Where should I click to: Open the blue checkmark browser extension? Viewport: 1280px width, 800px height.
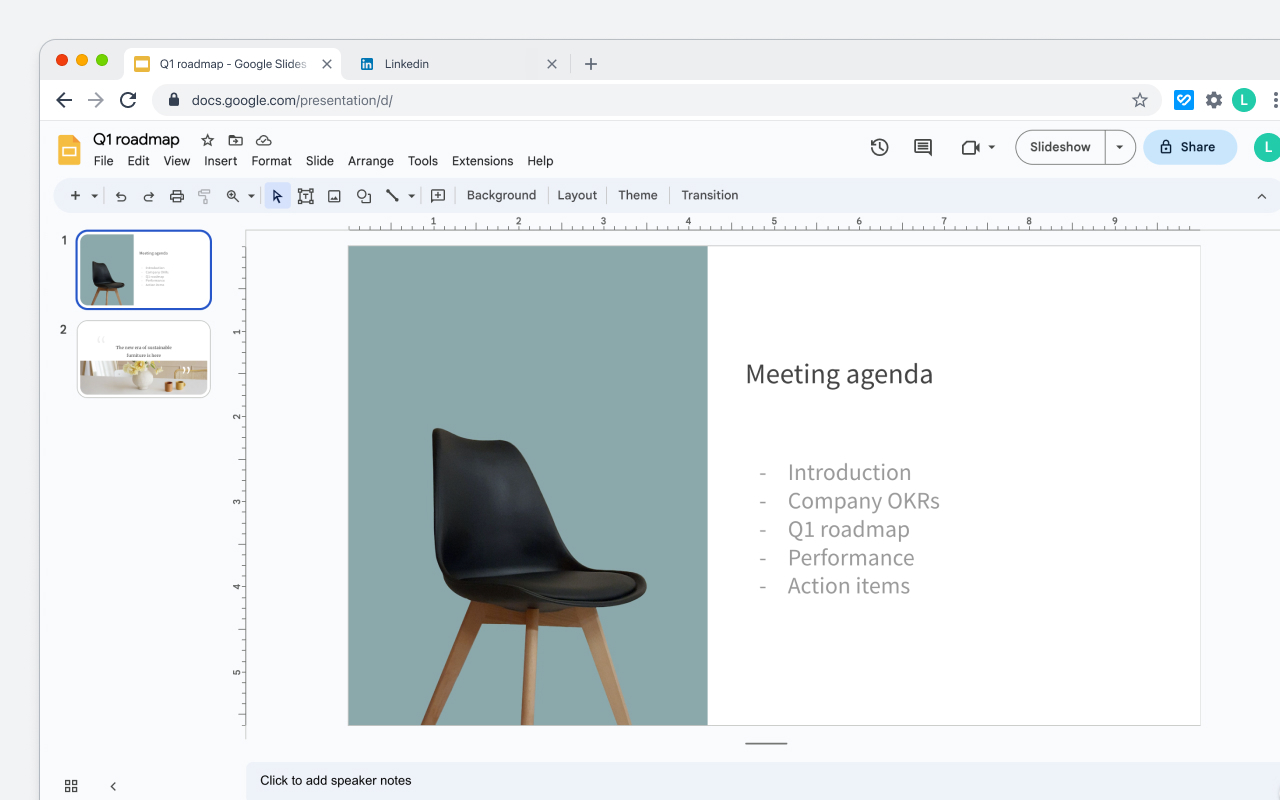pos(1184,100)
